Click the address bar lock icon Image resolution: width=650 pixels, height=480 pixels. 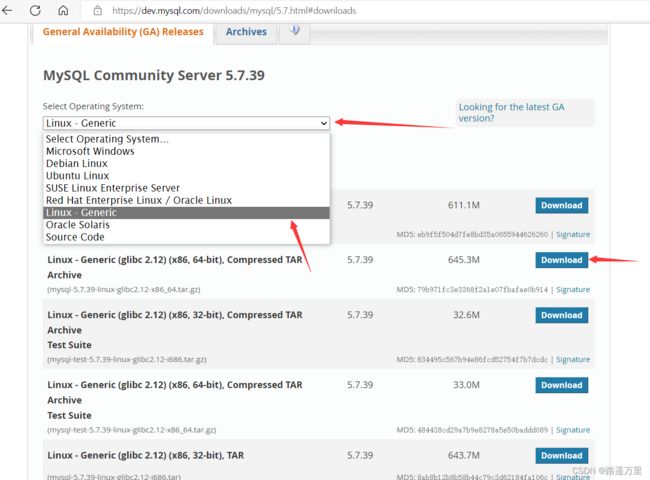click(97, 11)
